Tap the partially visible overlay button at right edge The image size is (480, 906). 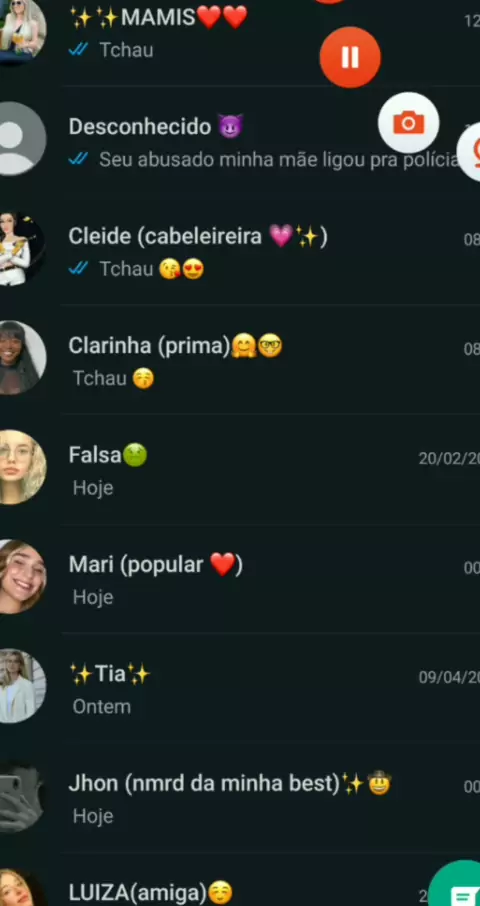tap(469, 151)
